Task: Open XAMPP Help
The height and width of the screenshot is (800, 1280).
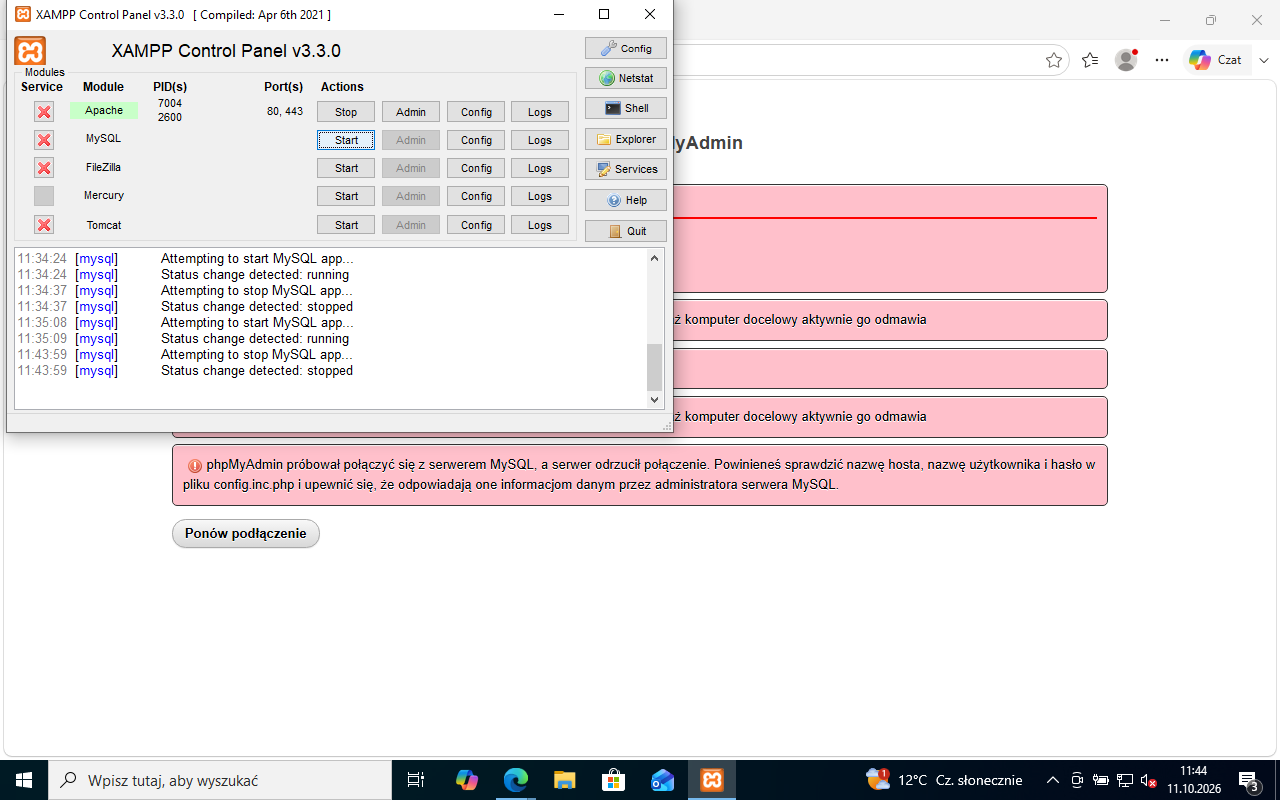Action: point(626,200)
